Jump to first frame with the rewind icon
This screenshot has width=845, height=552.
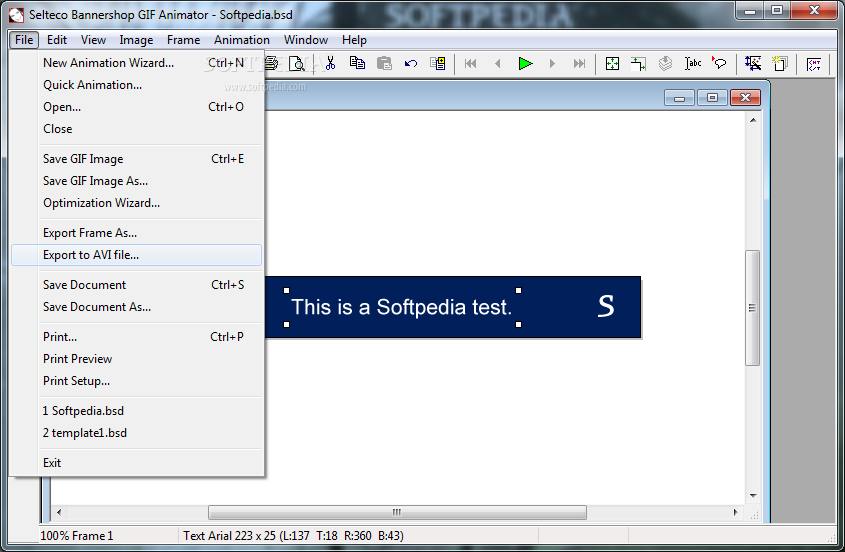pos(470,64)
